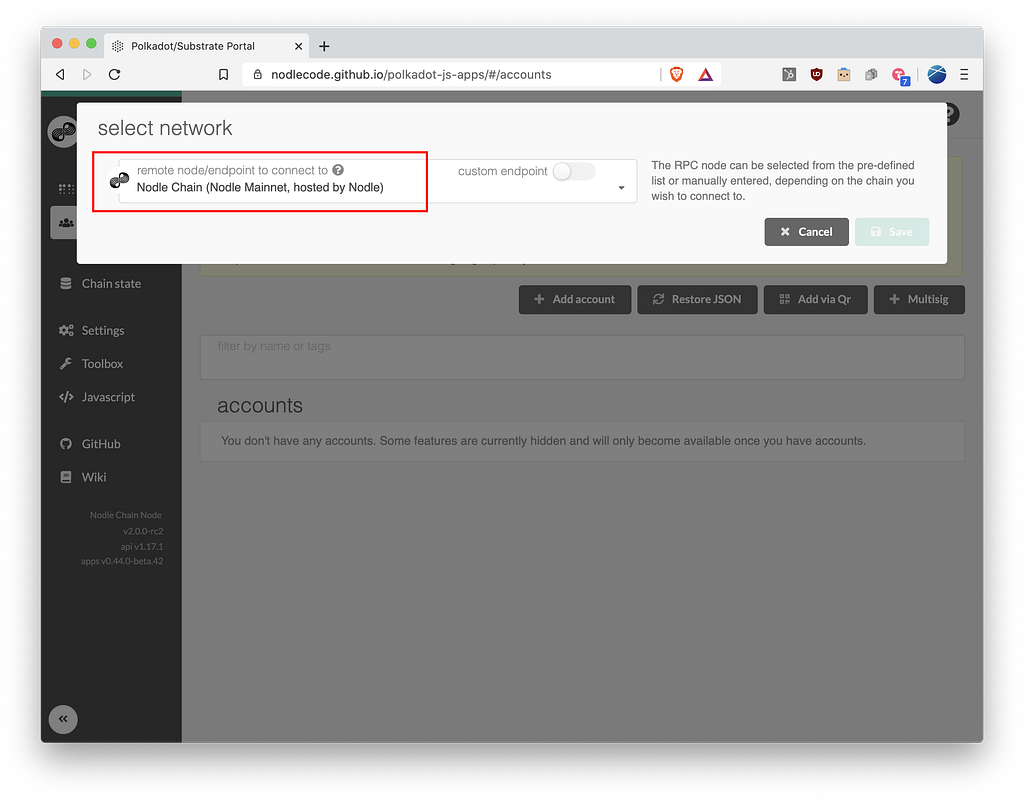Toggle the custom endpoint switch
Image resolution: width=1024 pixels, height=800 pixels.
(573, 171)
